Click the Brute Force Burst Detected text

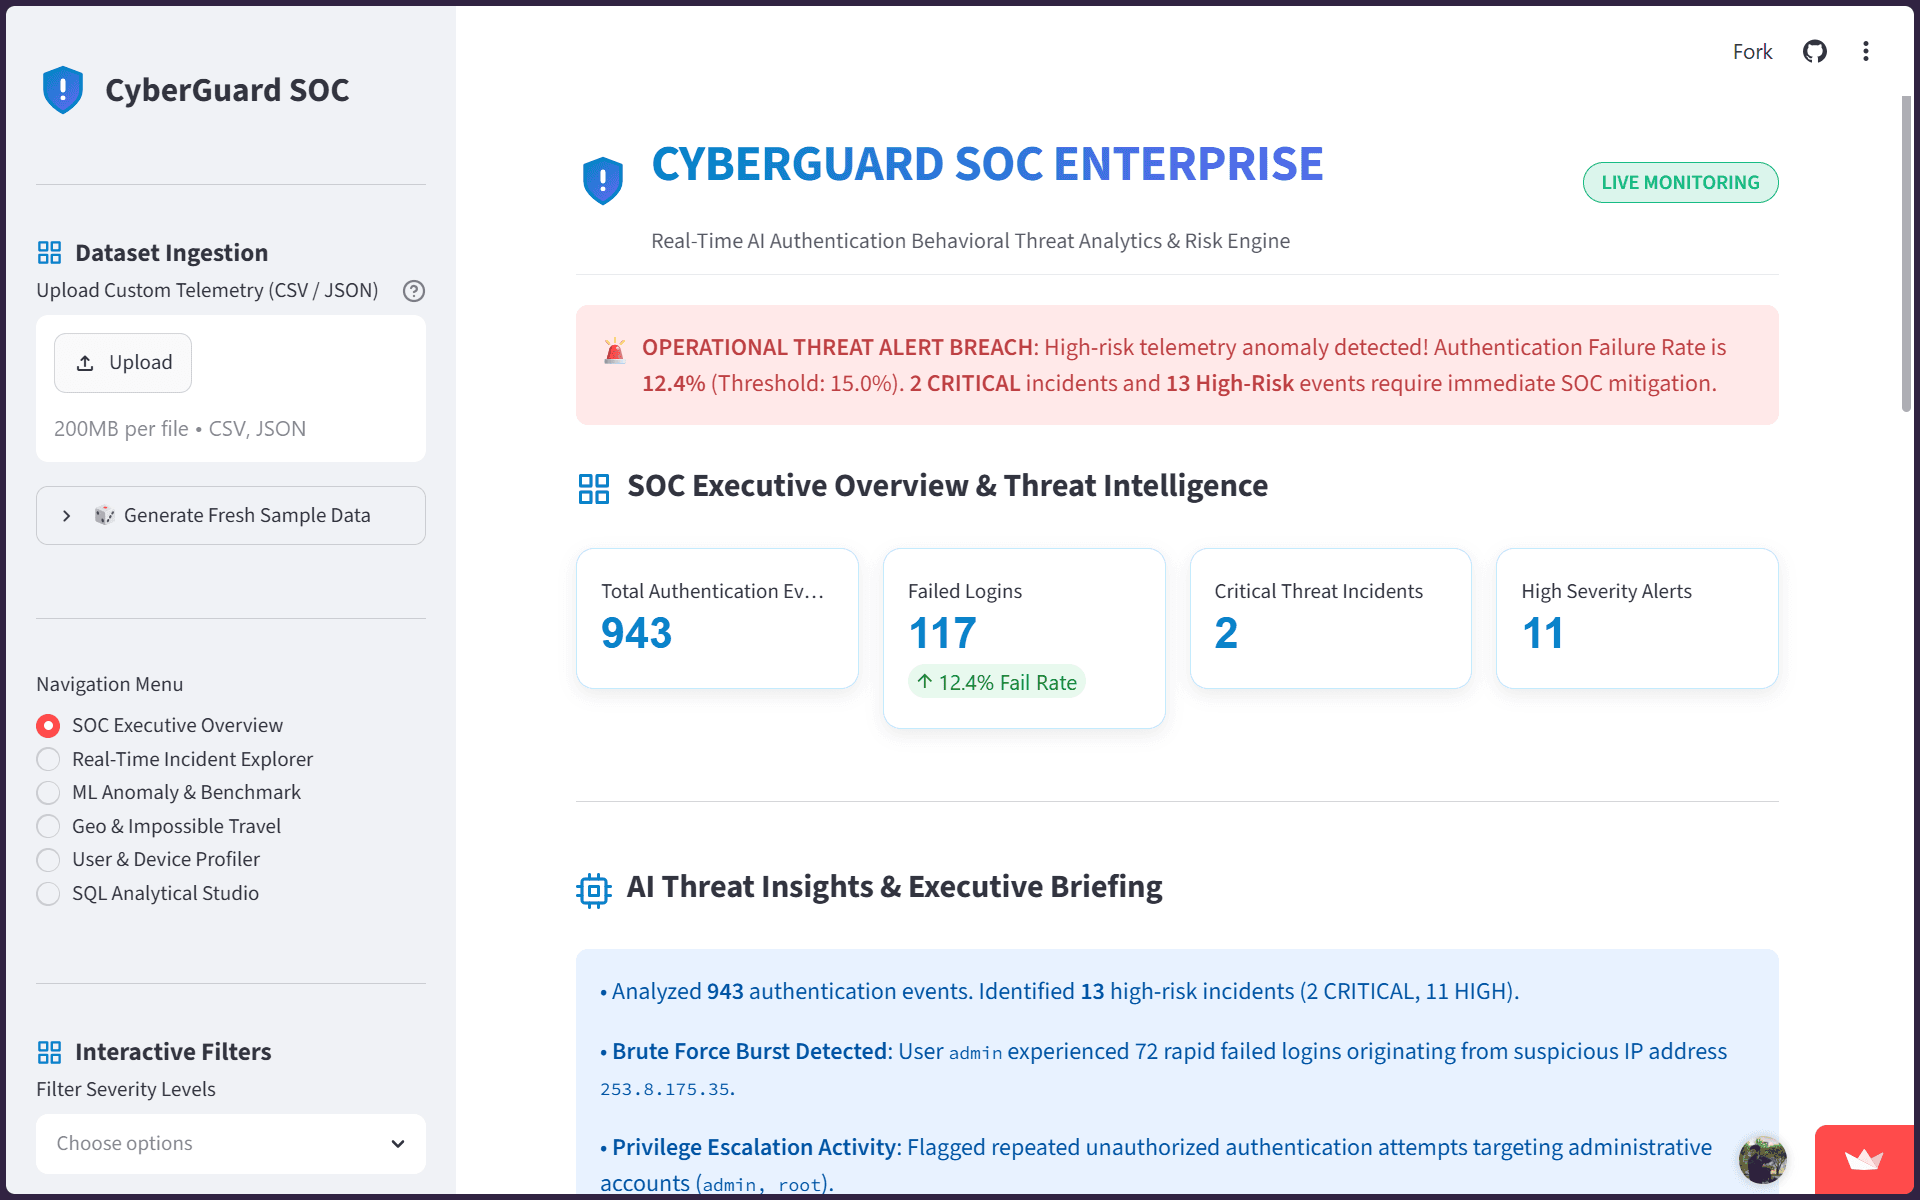(750, 1051)
